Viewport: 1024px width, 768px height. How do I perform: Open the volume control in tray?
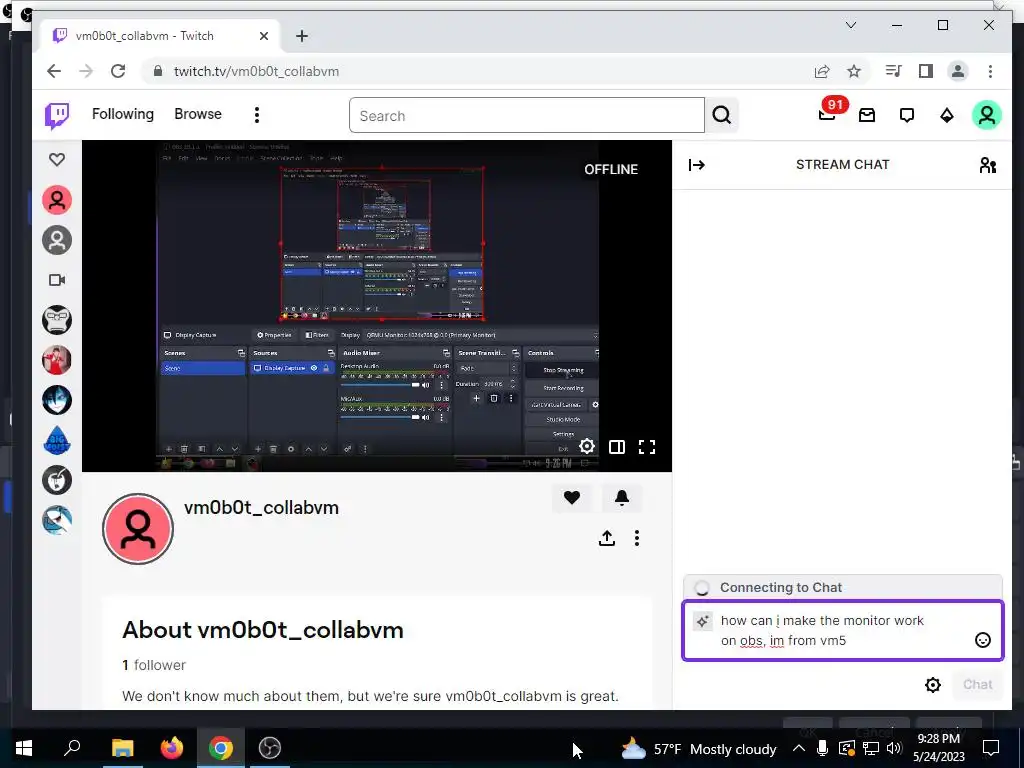coord(894,748)
